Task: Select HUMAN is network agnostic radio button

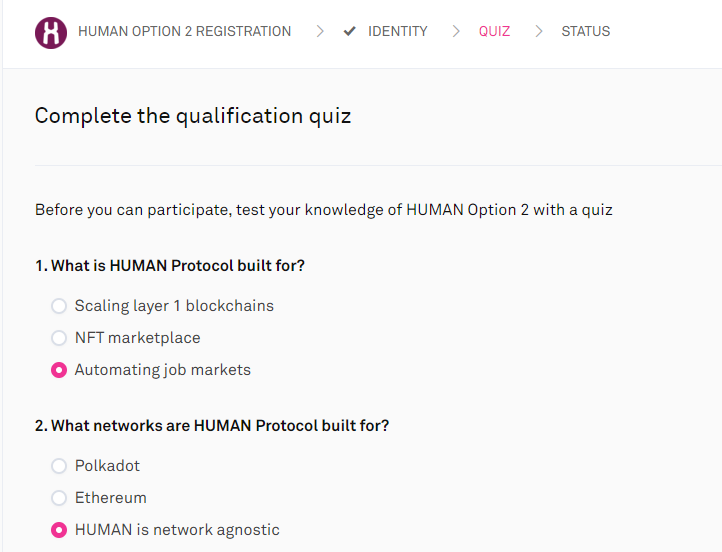Action: pos(59,530)
